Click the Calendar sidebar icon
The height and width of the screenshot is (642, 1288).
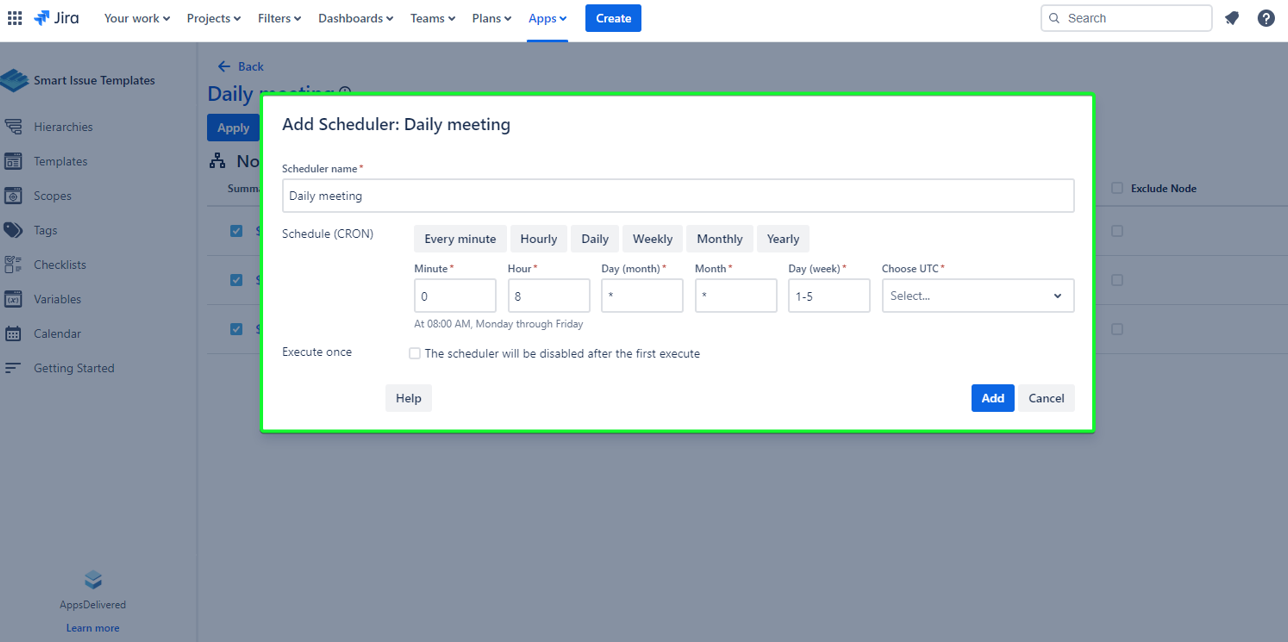13,334
